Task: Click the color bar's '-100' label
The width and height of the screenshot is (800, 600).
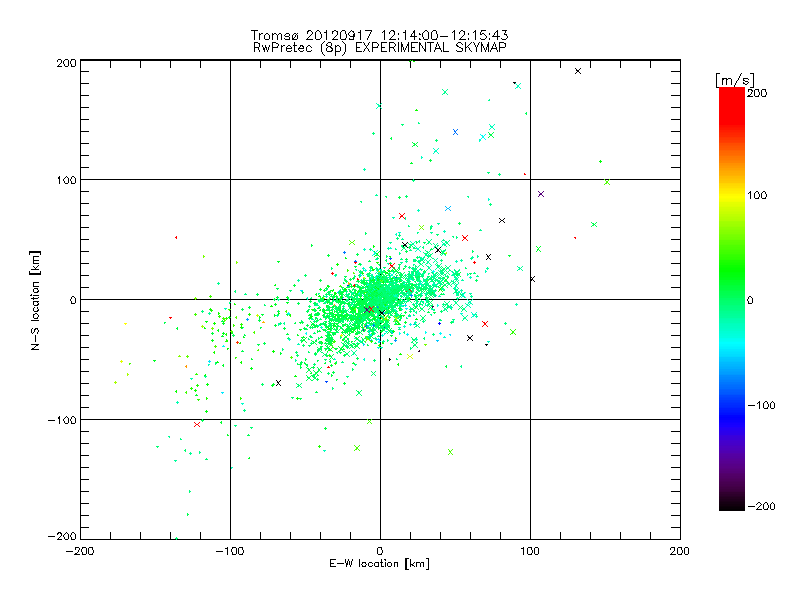Action: [761, 405]
